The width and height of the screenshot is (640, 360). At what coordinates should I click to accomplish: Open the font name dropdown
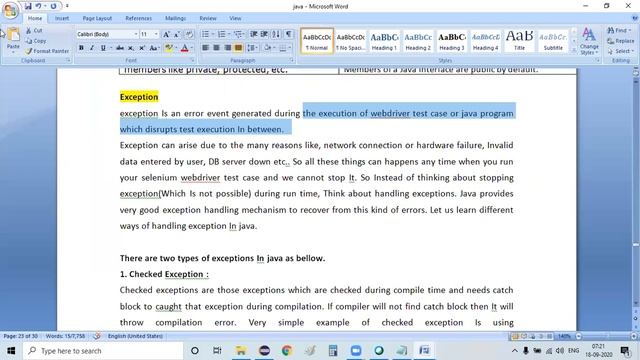(136, 35)
